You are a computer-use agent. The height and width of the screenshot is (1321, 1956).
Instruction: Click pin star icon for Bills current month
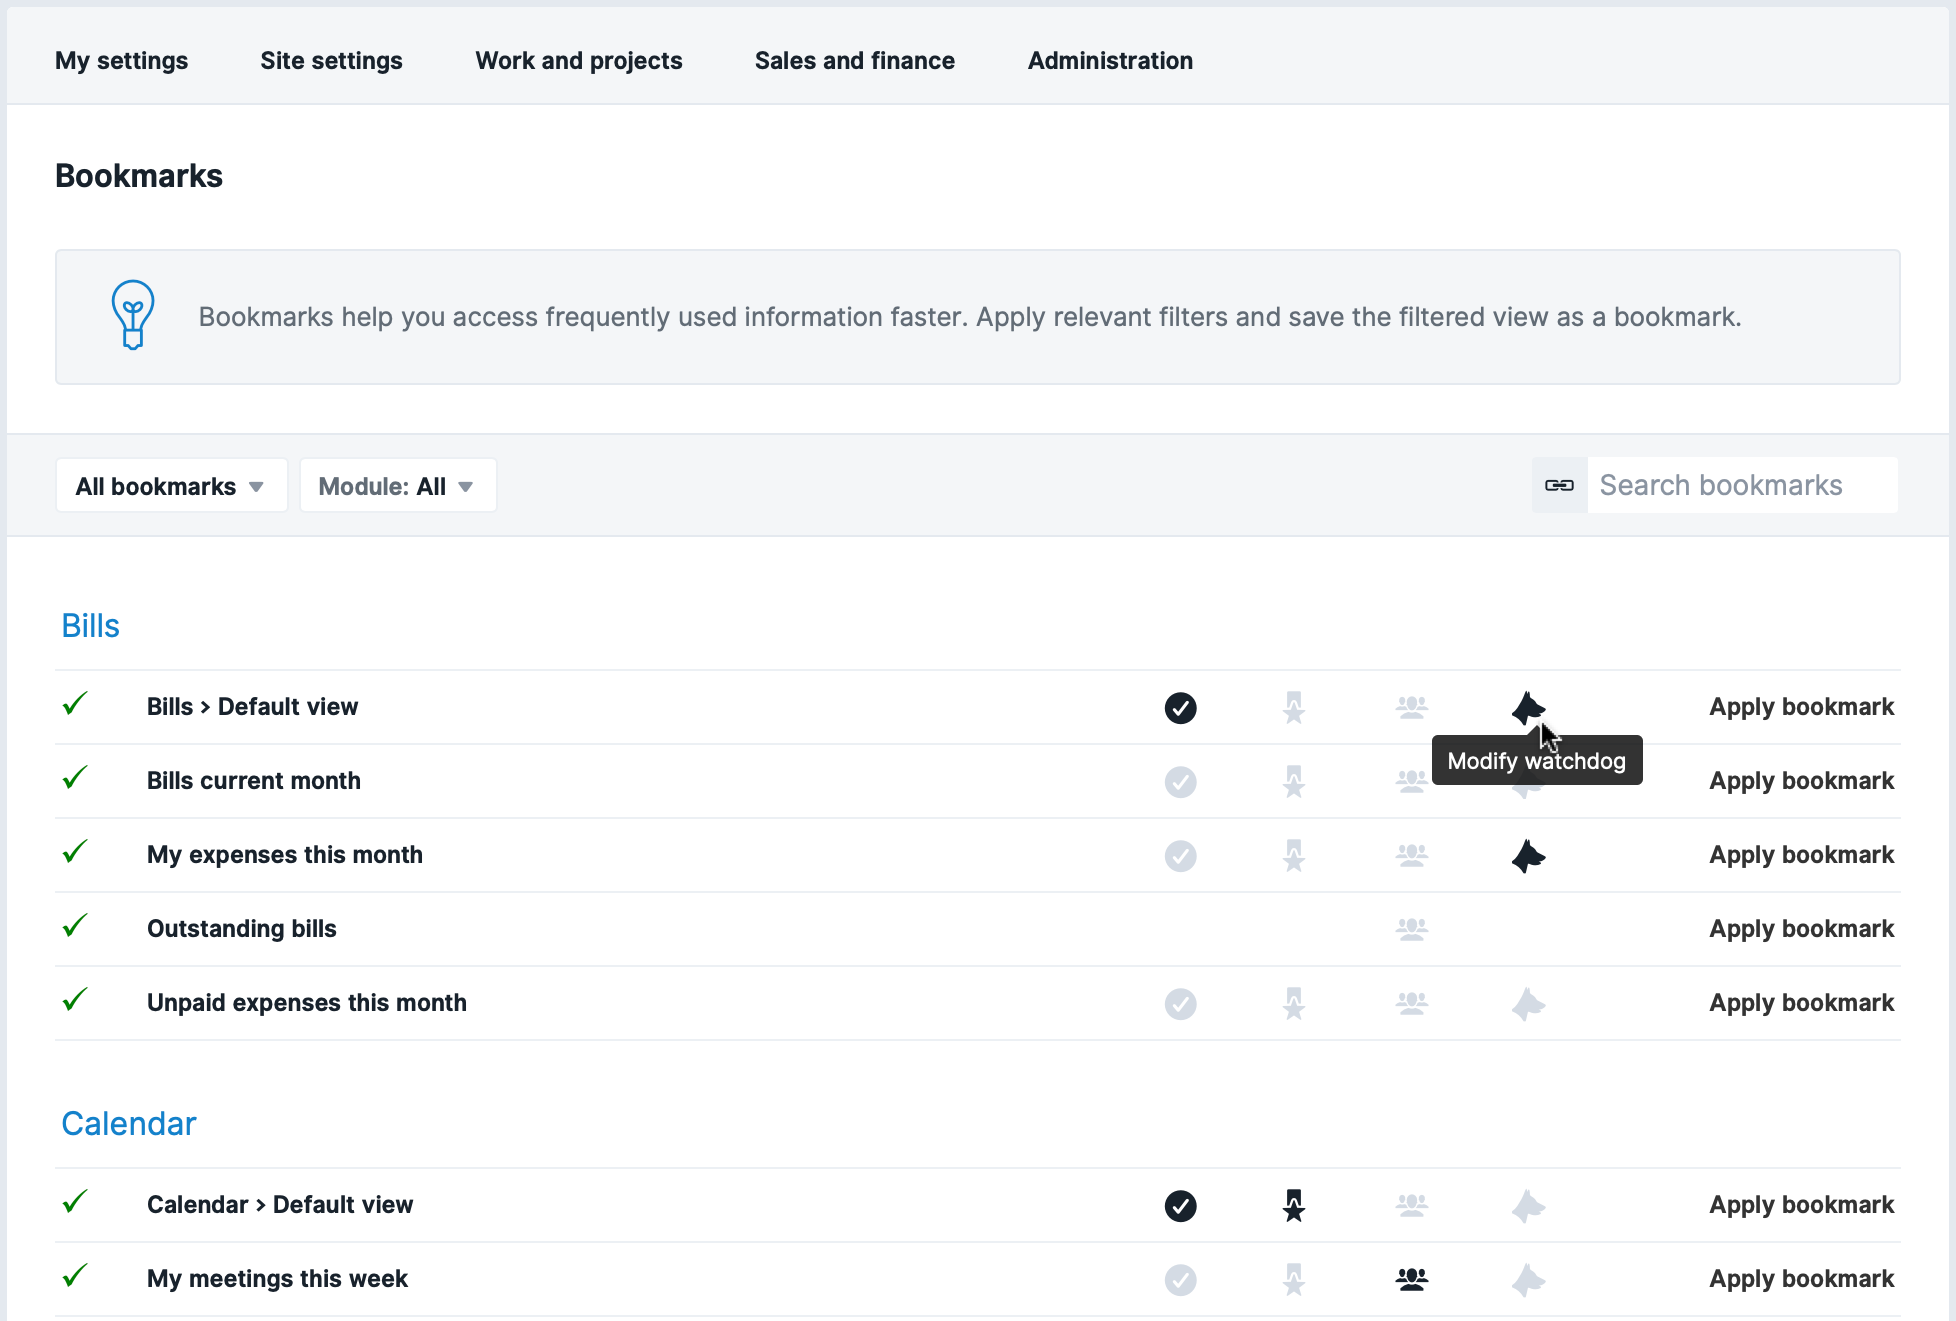pyautogui.click(x=1293, y=781)
